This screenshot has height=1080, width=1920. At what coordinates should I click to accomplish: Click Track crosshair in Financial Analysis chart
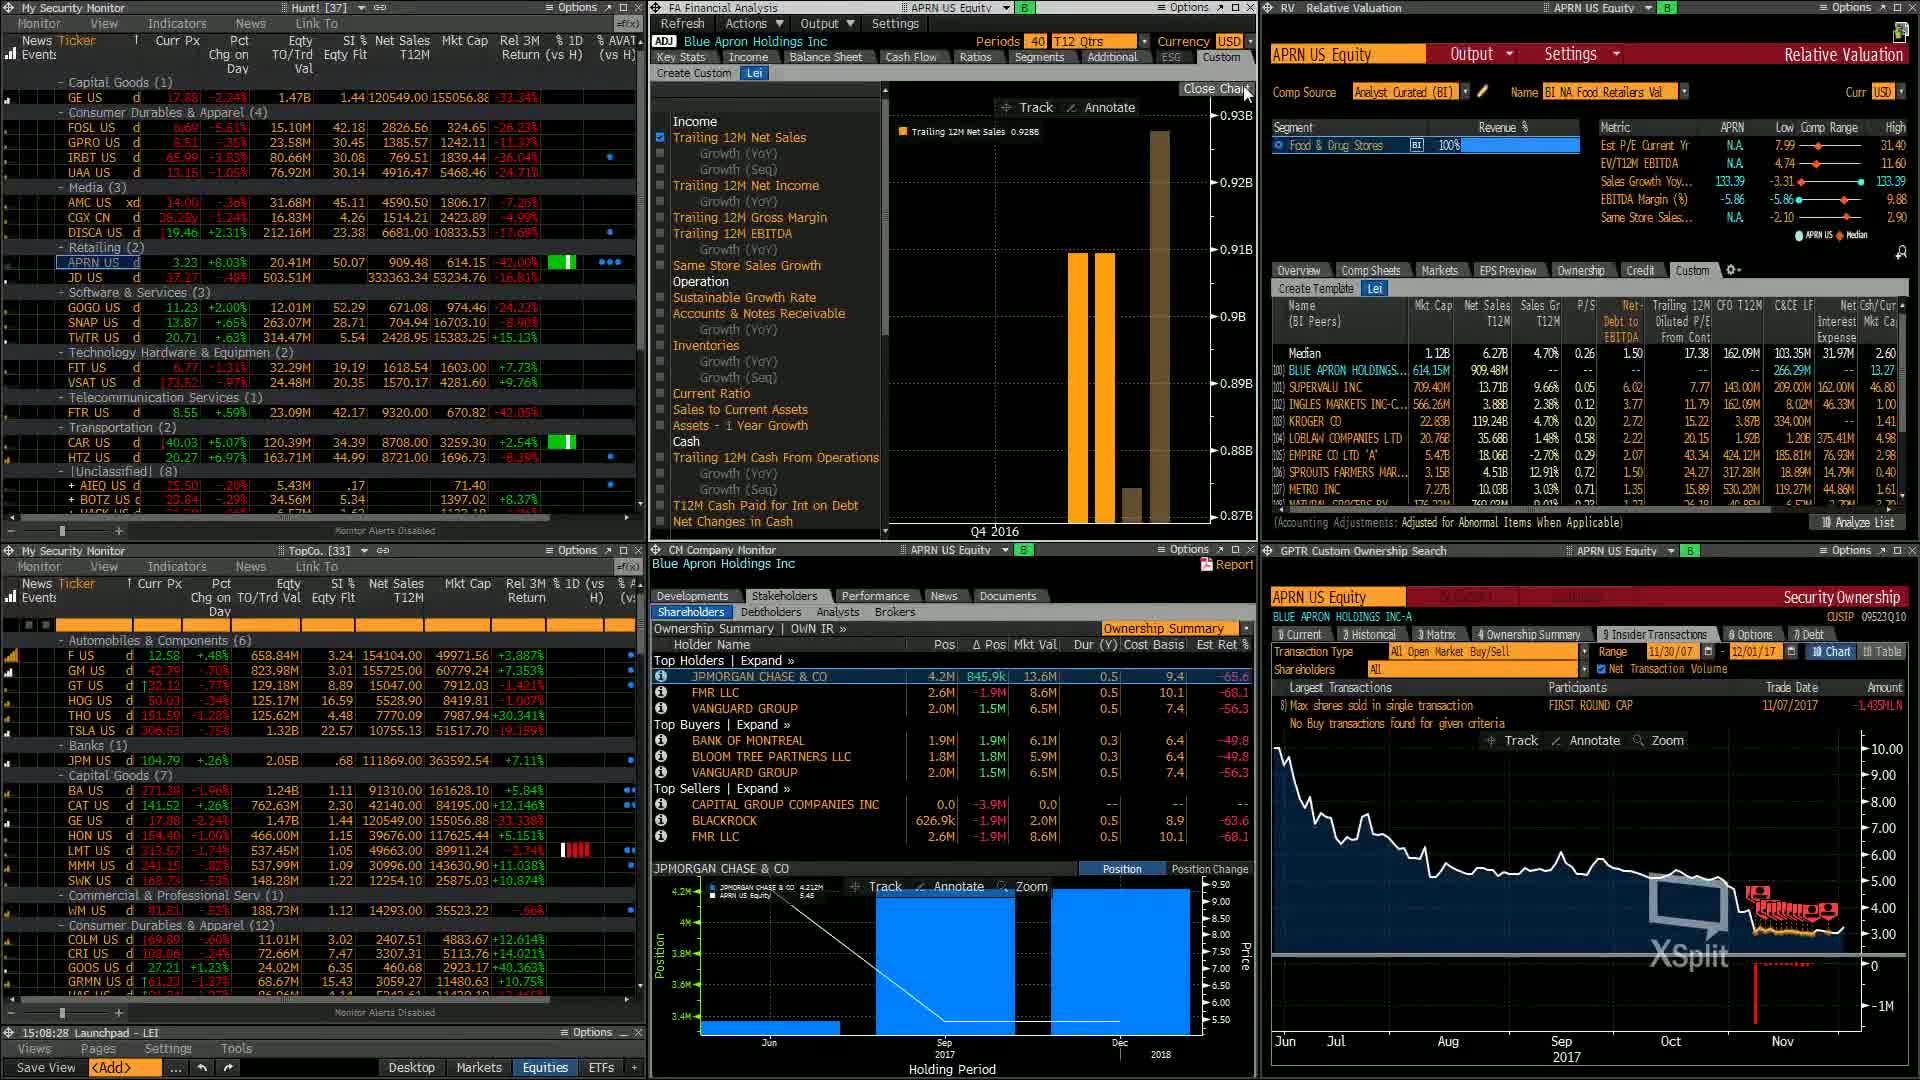tap(1027, 108)
